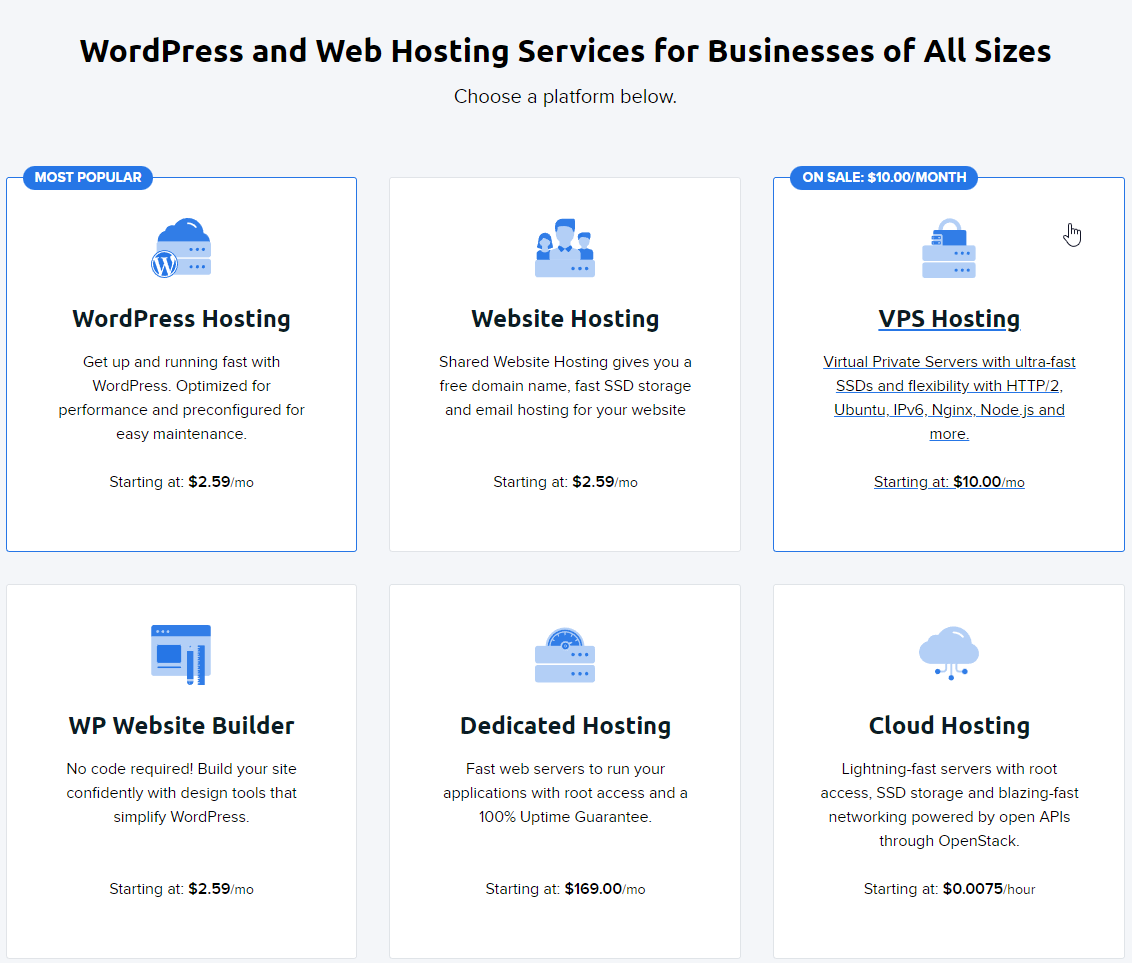The width and height of the screenshot is (1132, 963).
Task: Click Website Hosting Starting at $2.59/mo price
Action: tap(565, 482)
